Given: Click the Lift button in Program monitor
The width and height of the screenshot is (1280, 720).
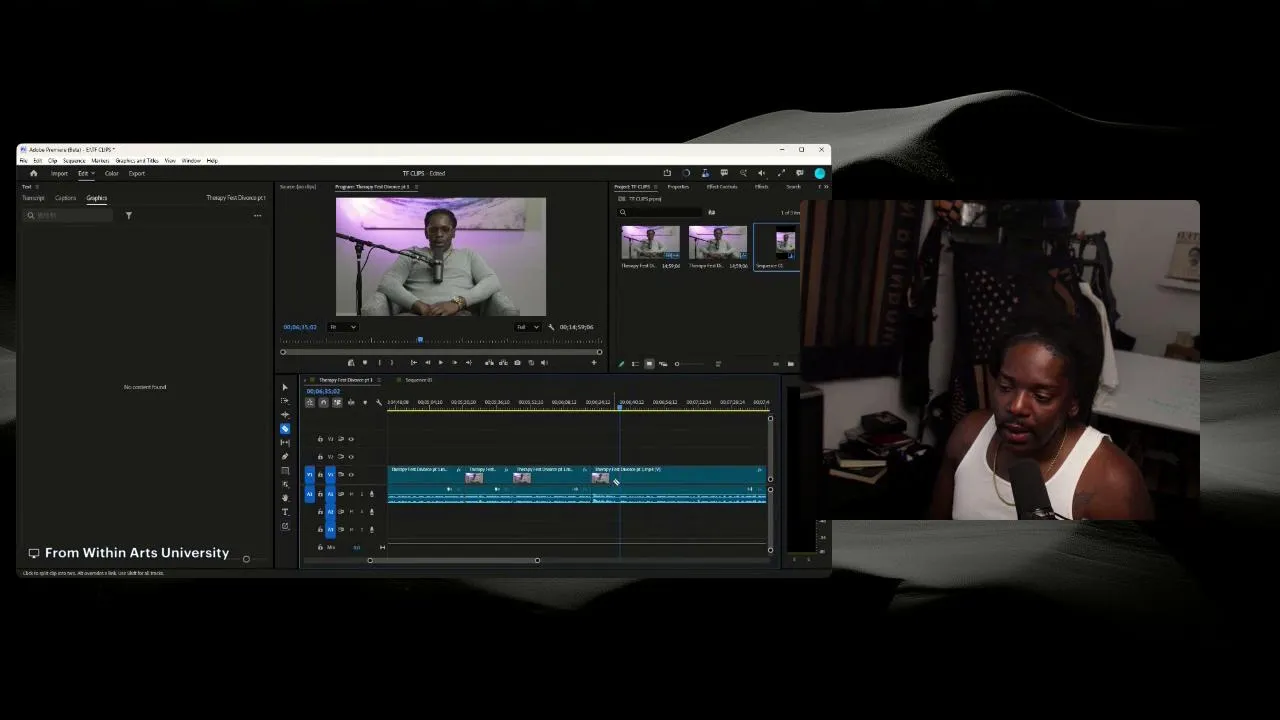Looking at the screenshot, I should (489, 363).
